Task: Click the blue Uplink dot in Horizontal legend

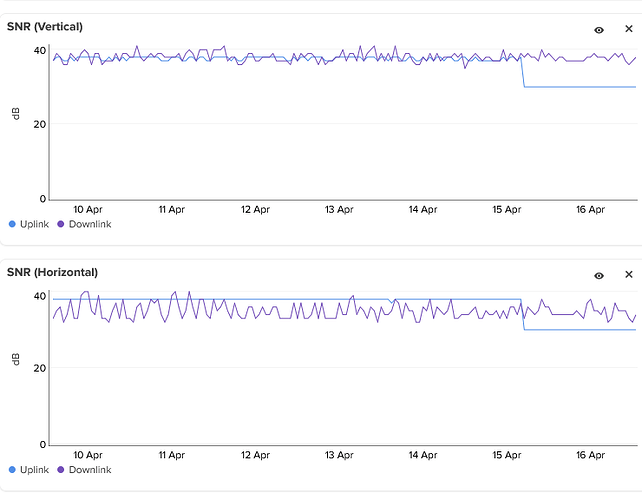Action: click(12, 470)
